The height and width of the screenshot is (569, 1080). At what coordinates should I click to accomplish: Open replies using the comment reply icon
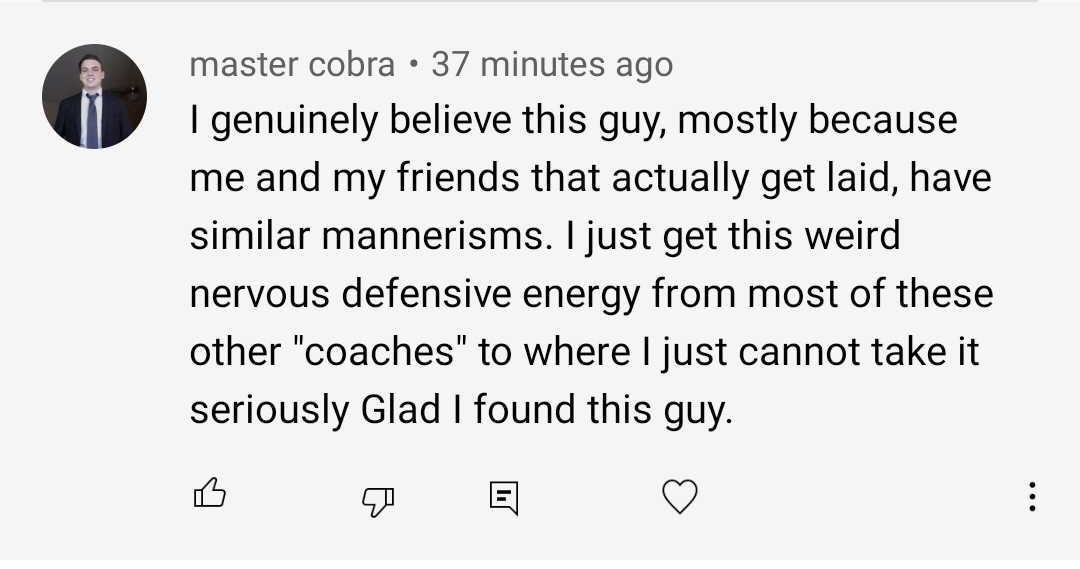point(503,497)
